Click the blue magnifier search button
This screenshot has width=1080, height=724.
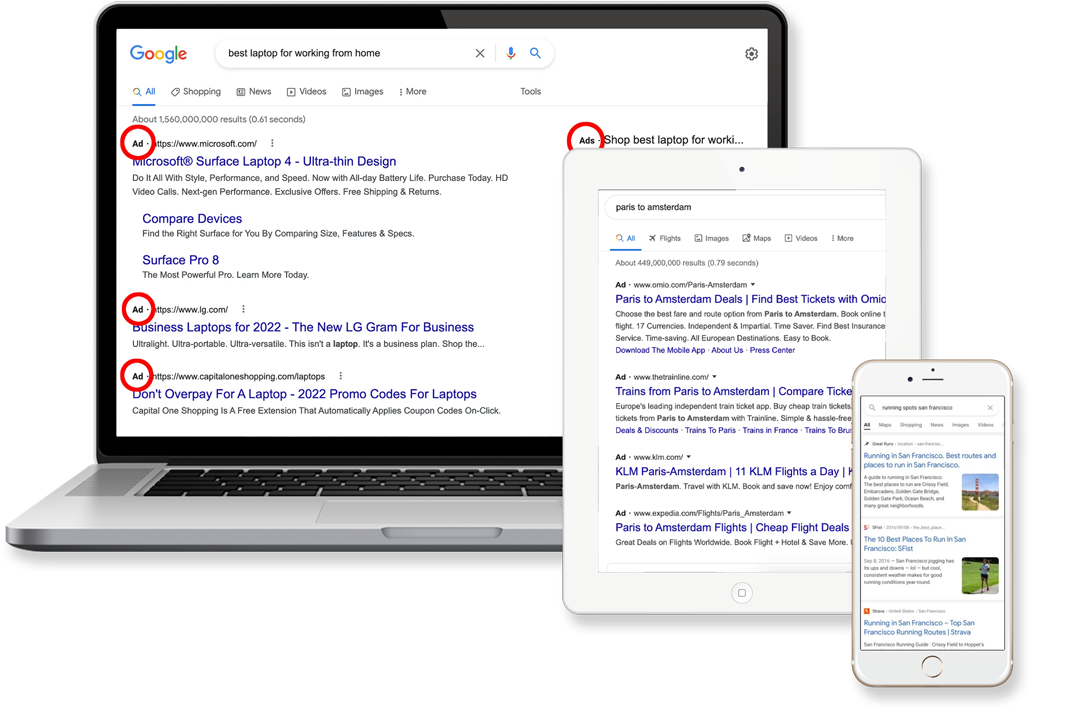(x=535, y=53)
